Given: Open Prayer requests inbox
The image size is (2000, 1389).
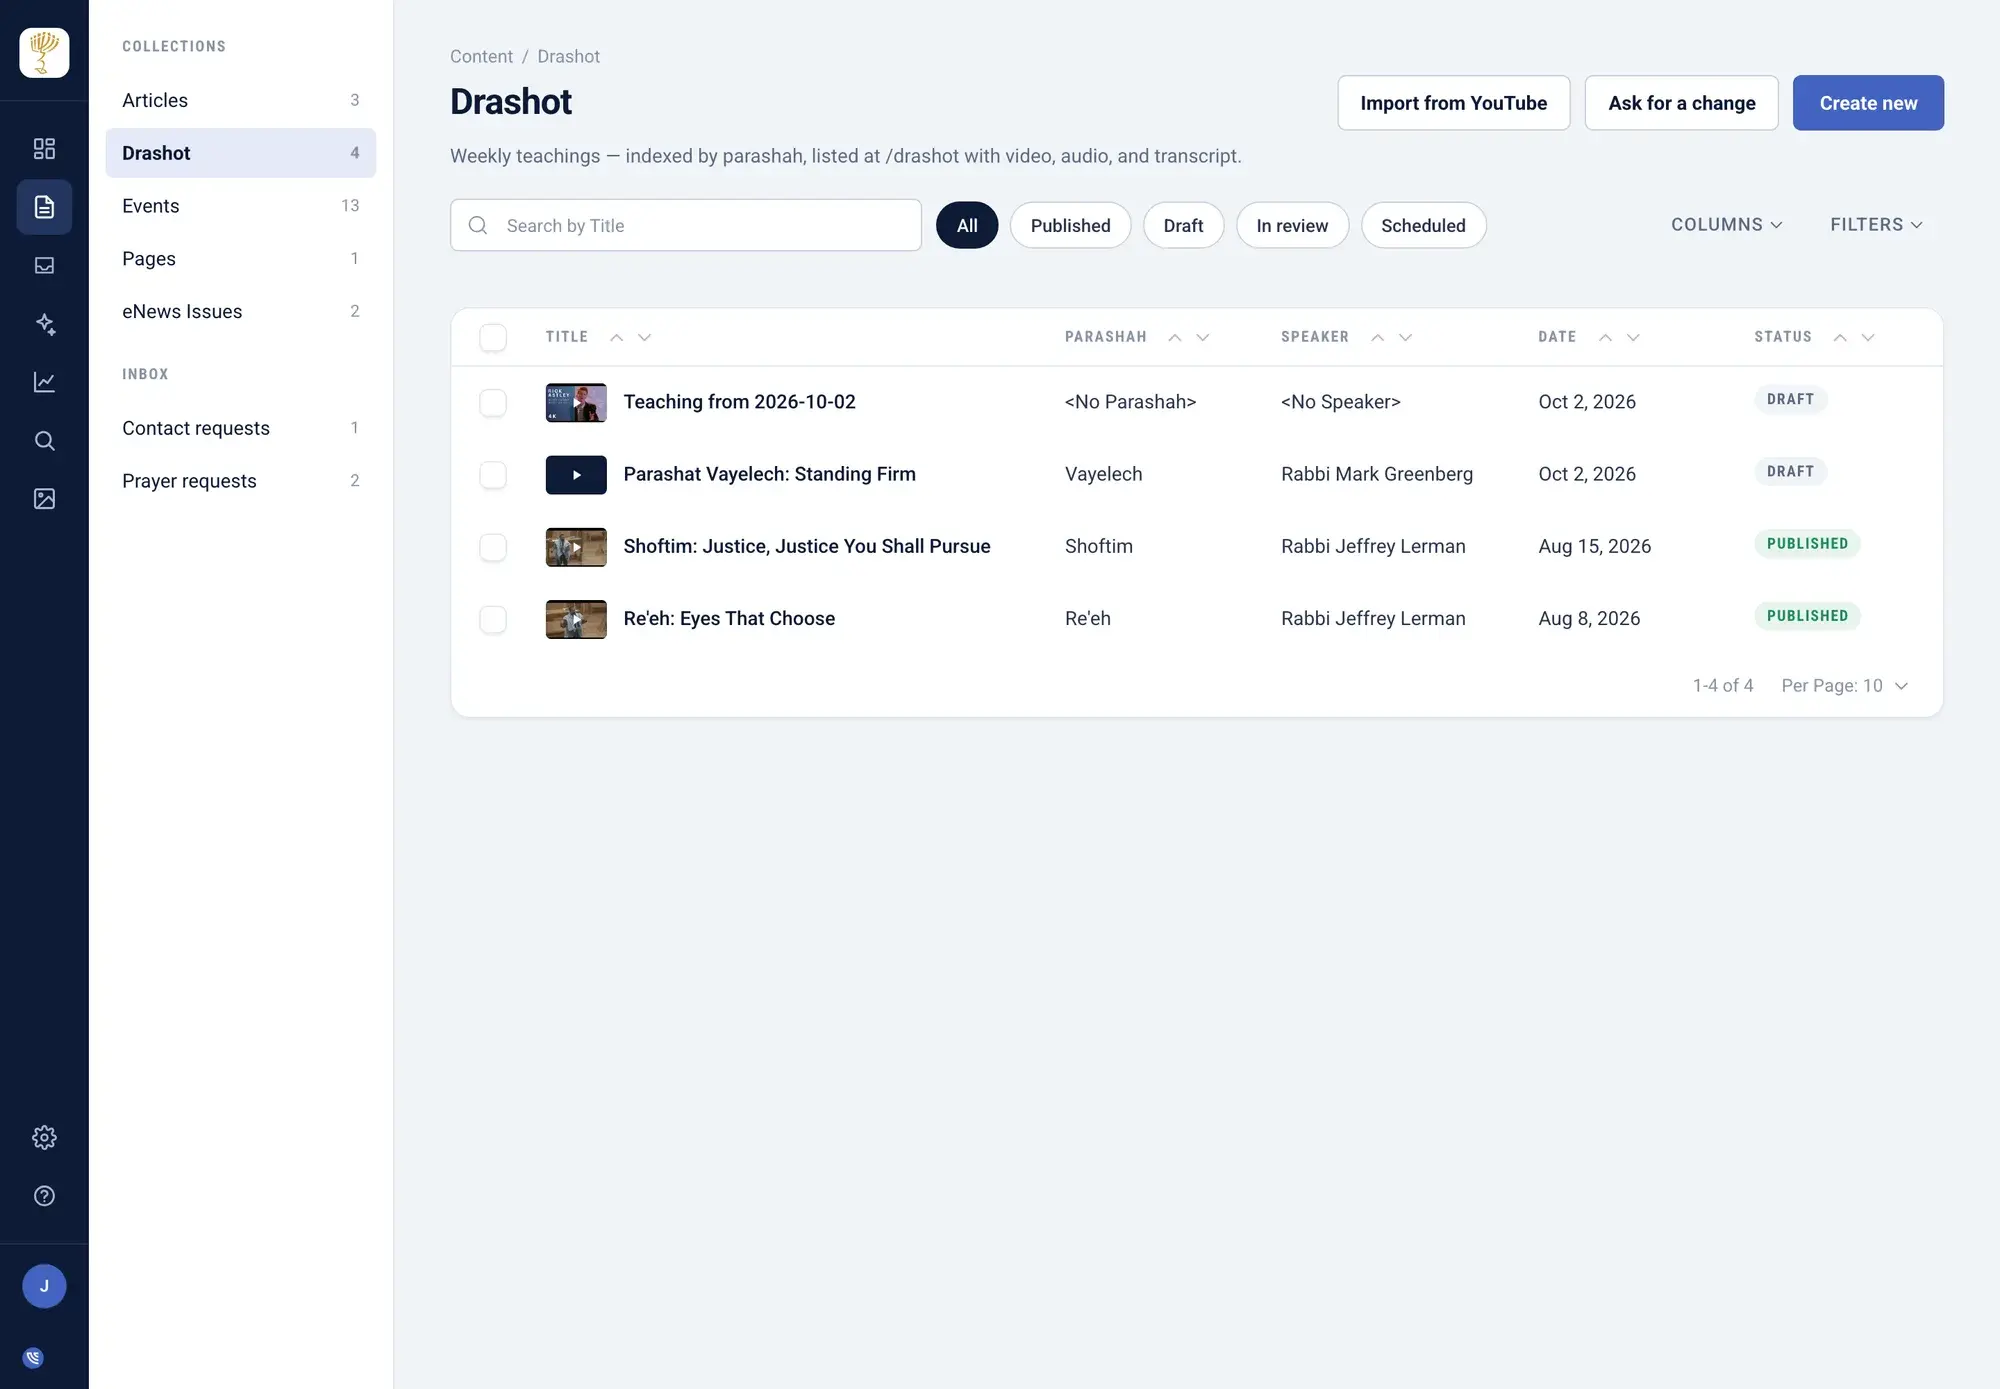Looking at the screenshot, I should [x=241, y=481].
